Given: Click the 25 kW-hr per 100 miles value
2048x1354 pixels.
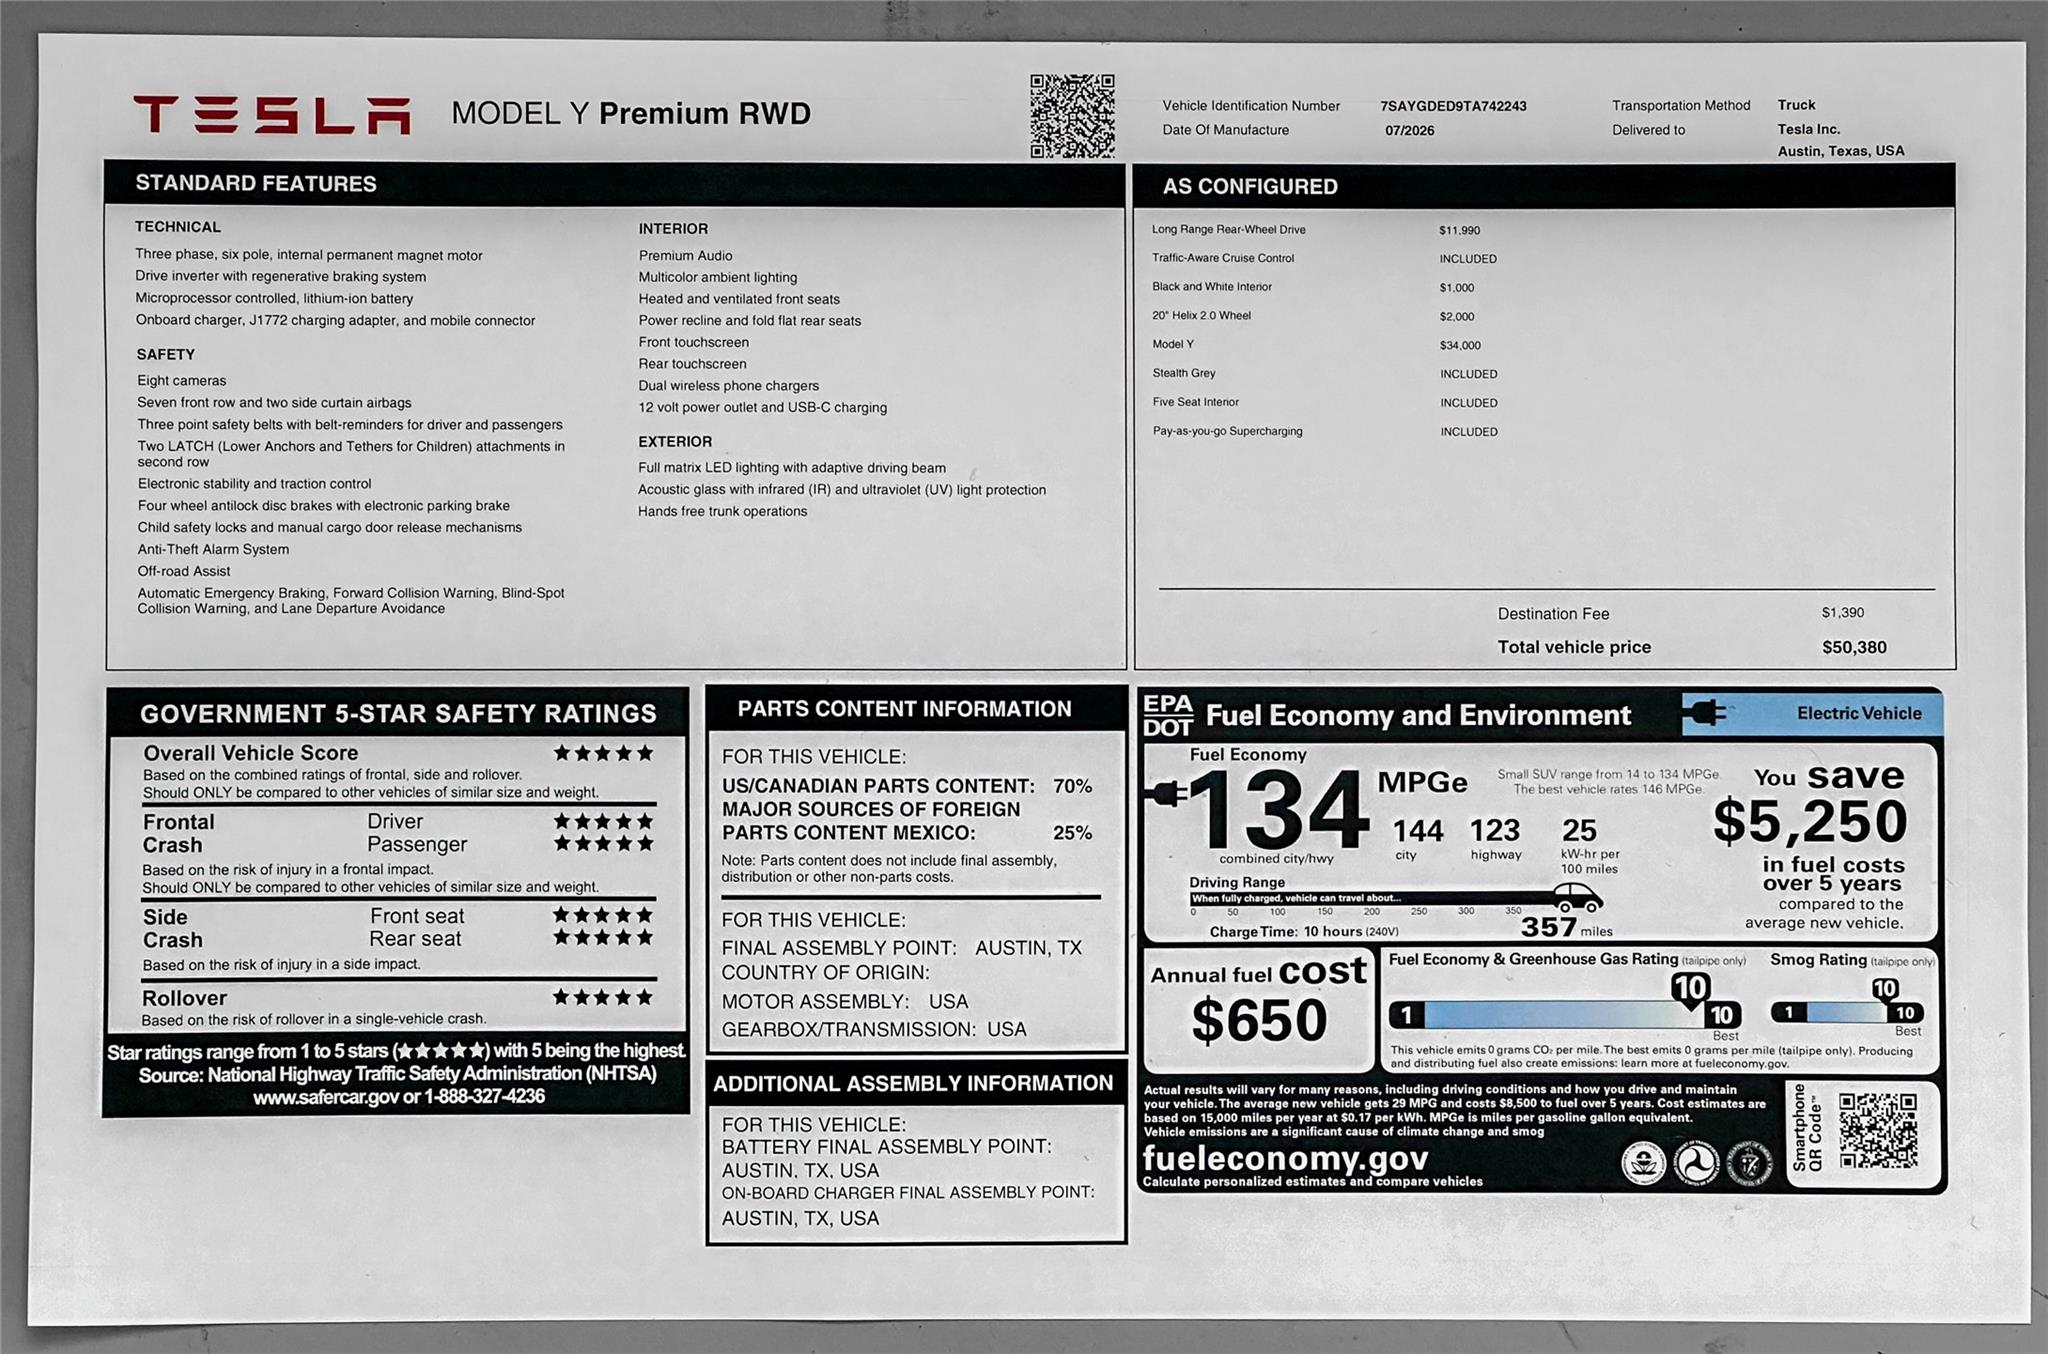Looking at the screenshot, I should click(x=1580, y=830).
